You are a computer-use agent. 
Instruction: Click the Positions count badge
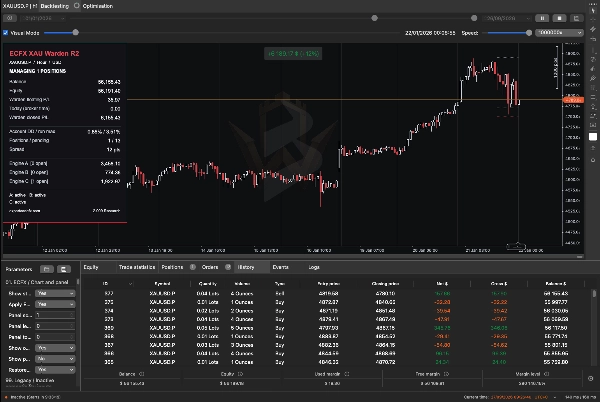[x=192, y=267]
